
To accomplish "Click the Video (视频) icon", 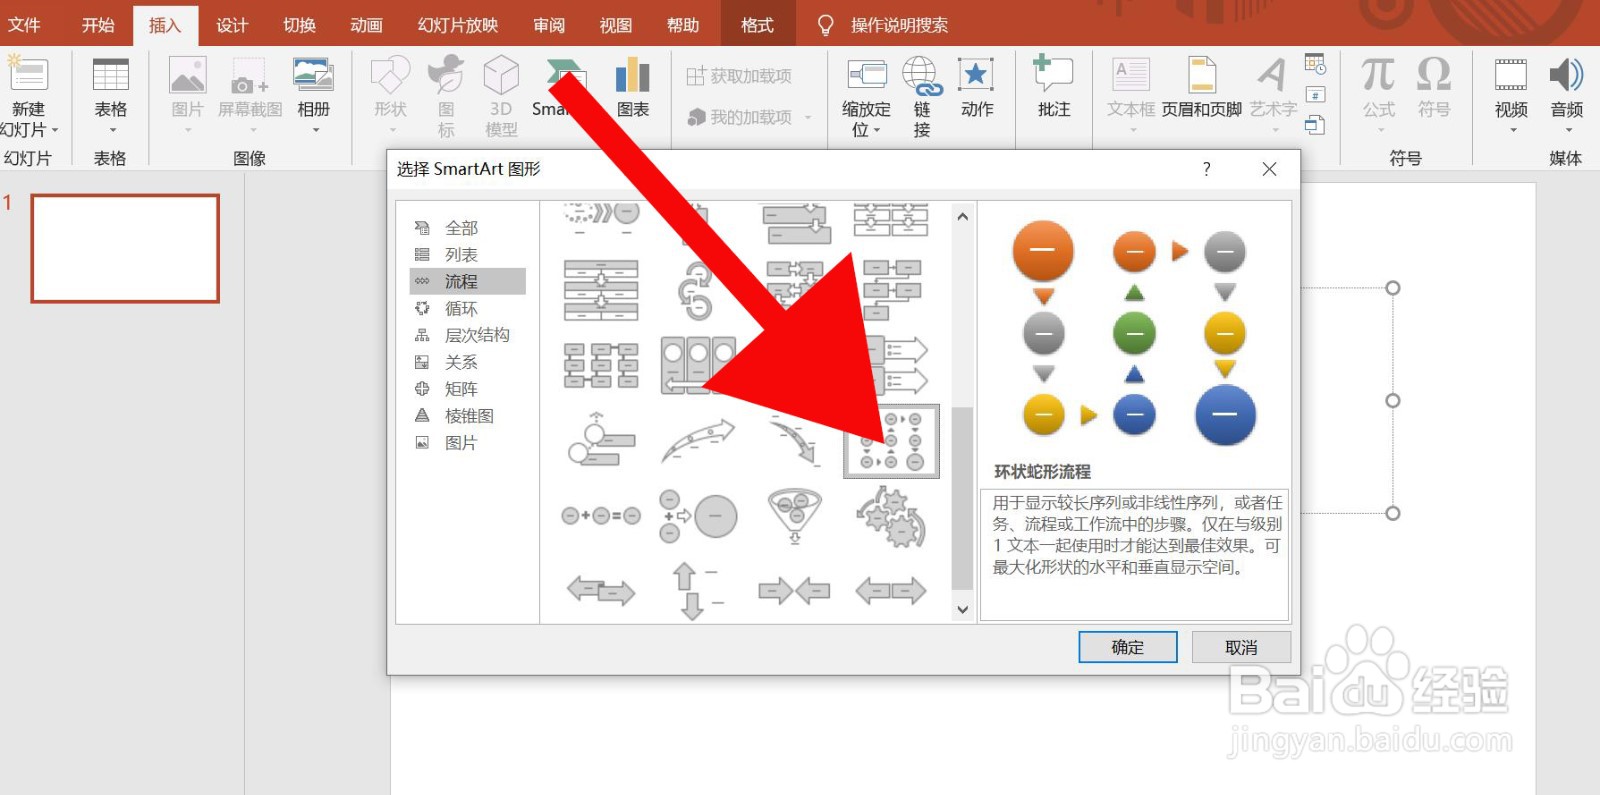I will click(1510, 75).
